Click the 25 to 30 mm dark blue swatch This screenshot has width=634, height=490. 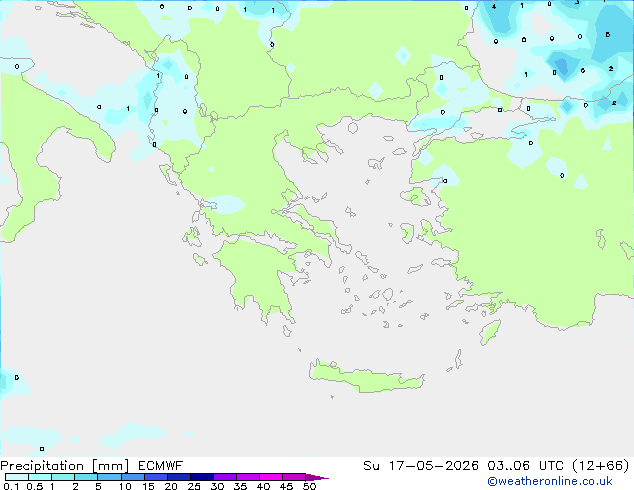pos(202,477)
